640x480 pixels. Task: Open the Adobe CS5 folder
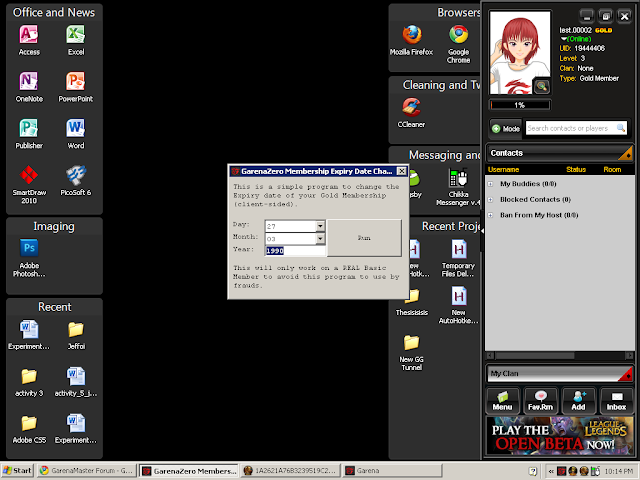29,429
